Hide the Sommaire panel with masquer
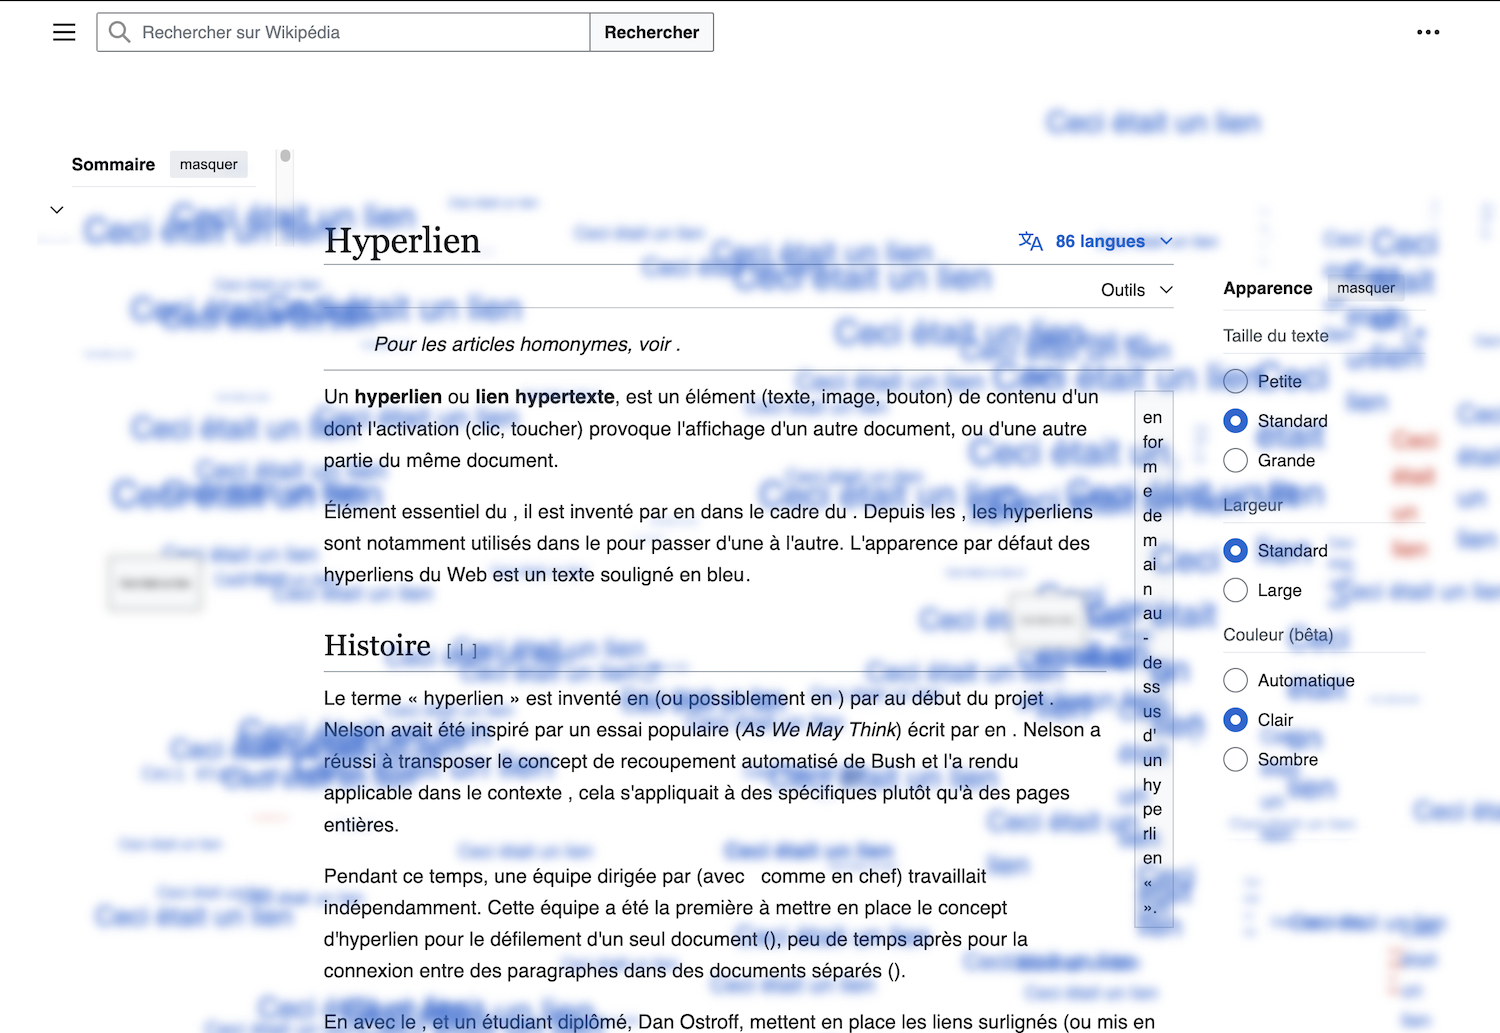Viewport: 1500px width, 1033px height. (x=208, y=164)
